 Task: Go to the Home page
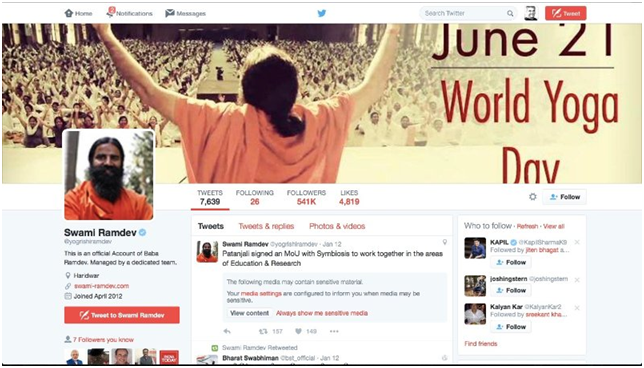click(x=78, y=14)
